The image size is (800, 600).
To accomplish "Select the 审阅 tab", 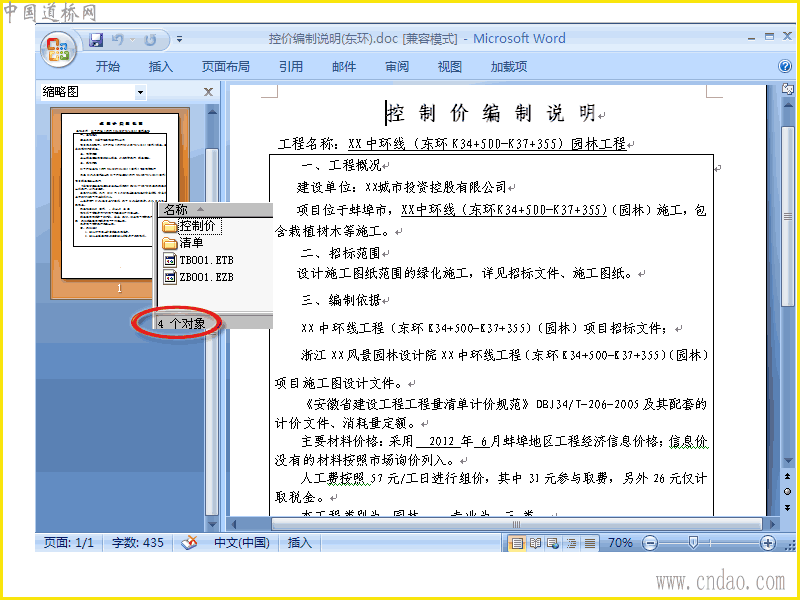I will tap(397, 66).
